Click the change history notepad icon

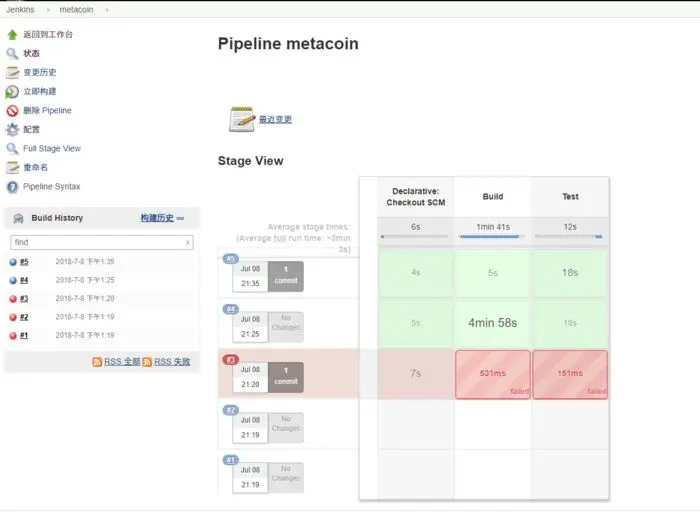[12, 72]
